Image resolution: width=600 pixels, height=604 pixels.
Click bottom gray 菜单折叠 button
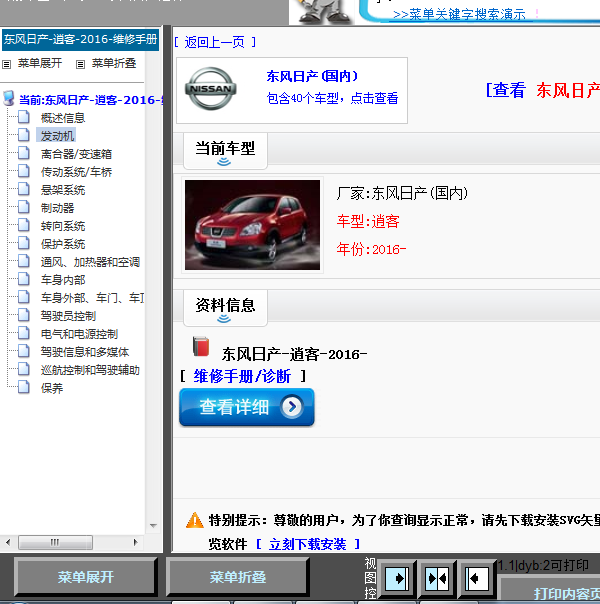point(238,577)
